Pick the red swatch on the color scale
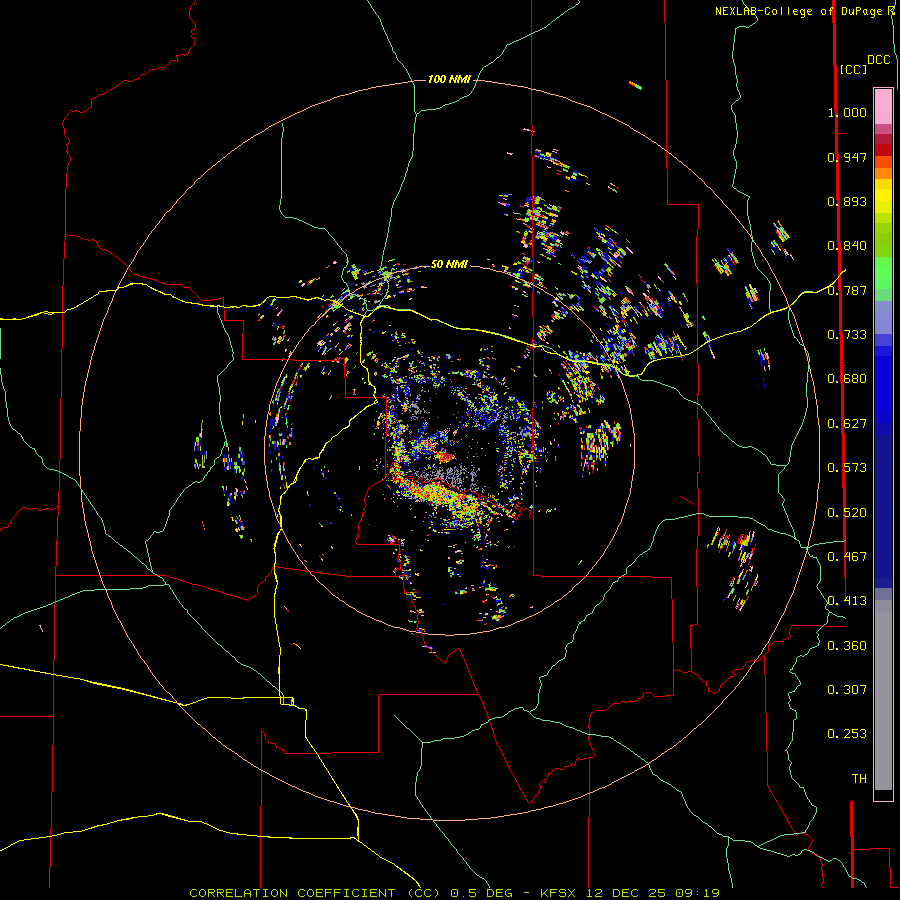Viewport: 900px width, 900px height. click(x=883, y=150)
